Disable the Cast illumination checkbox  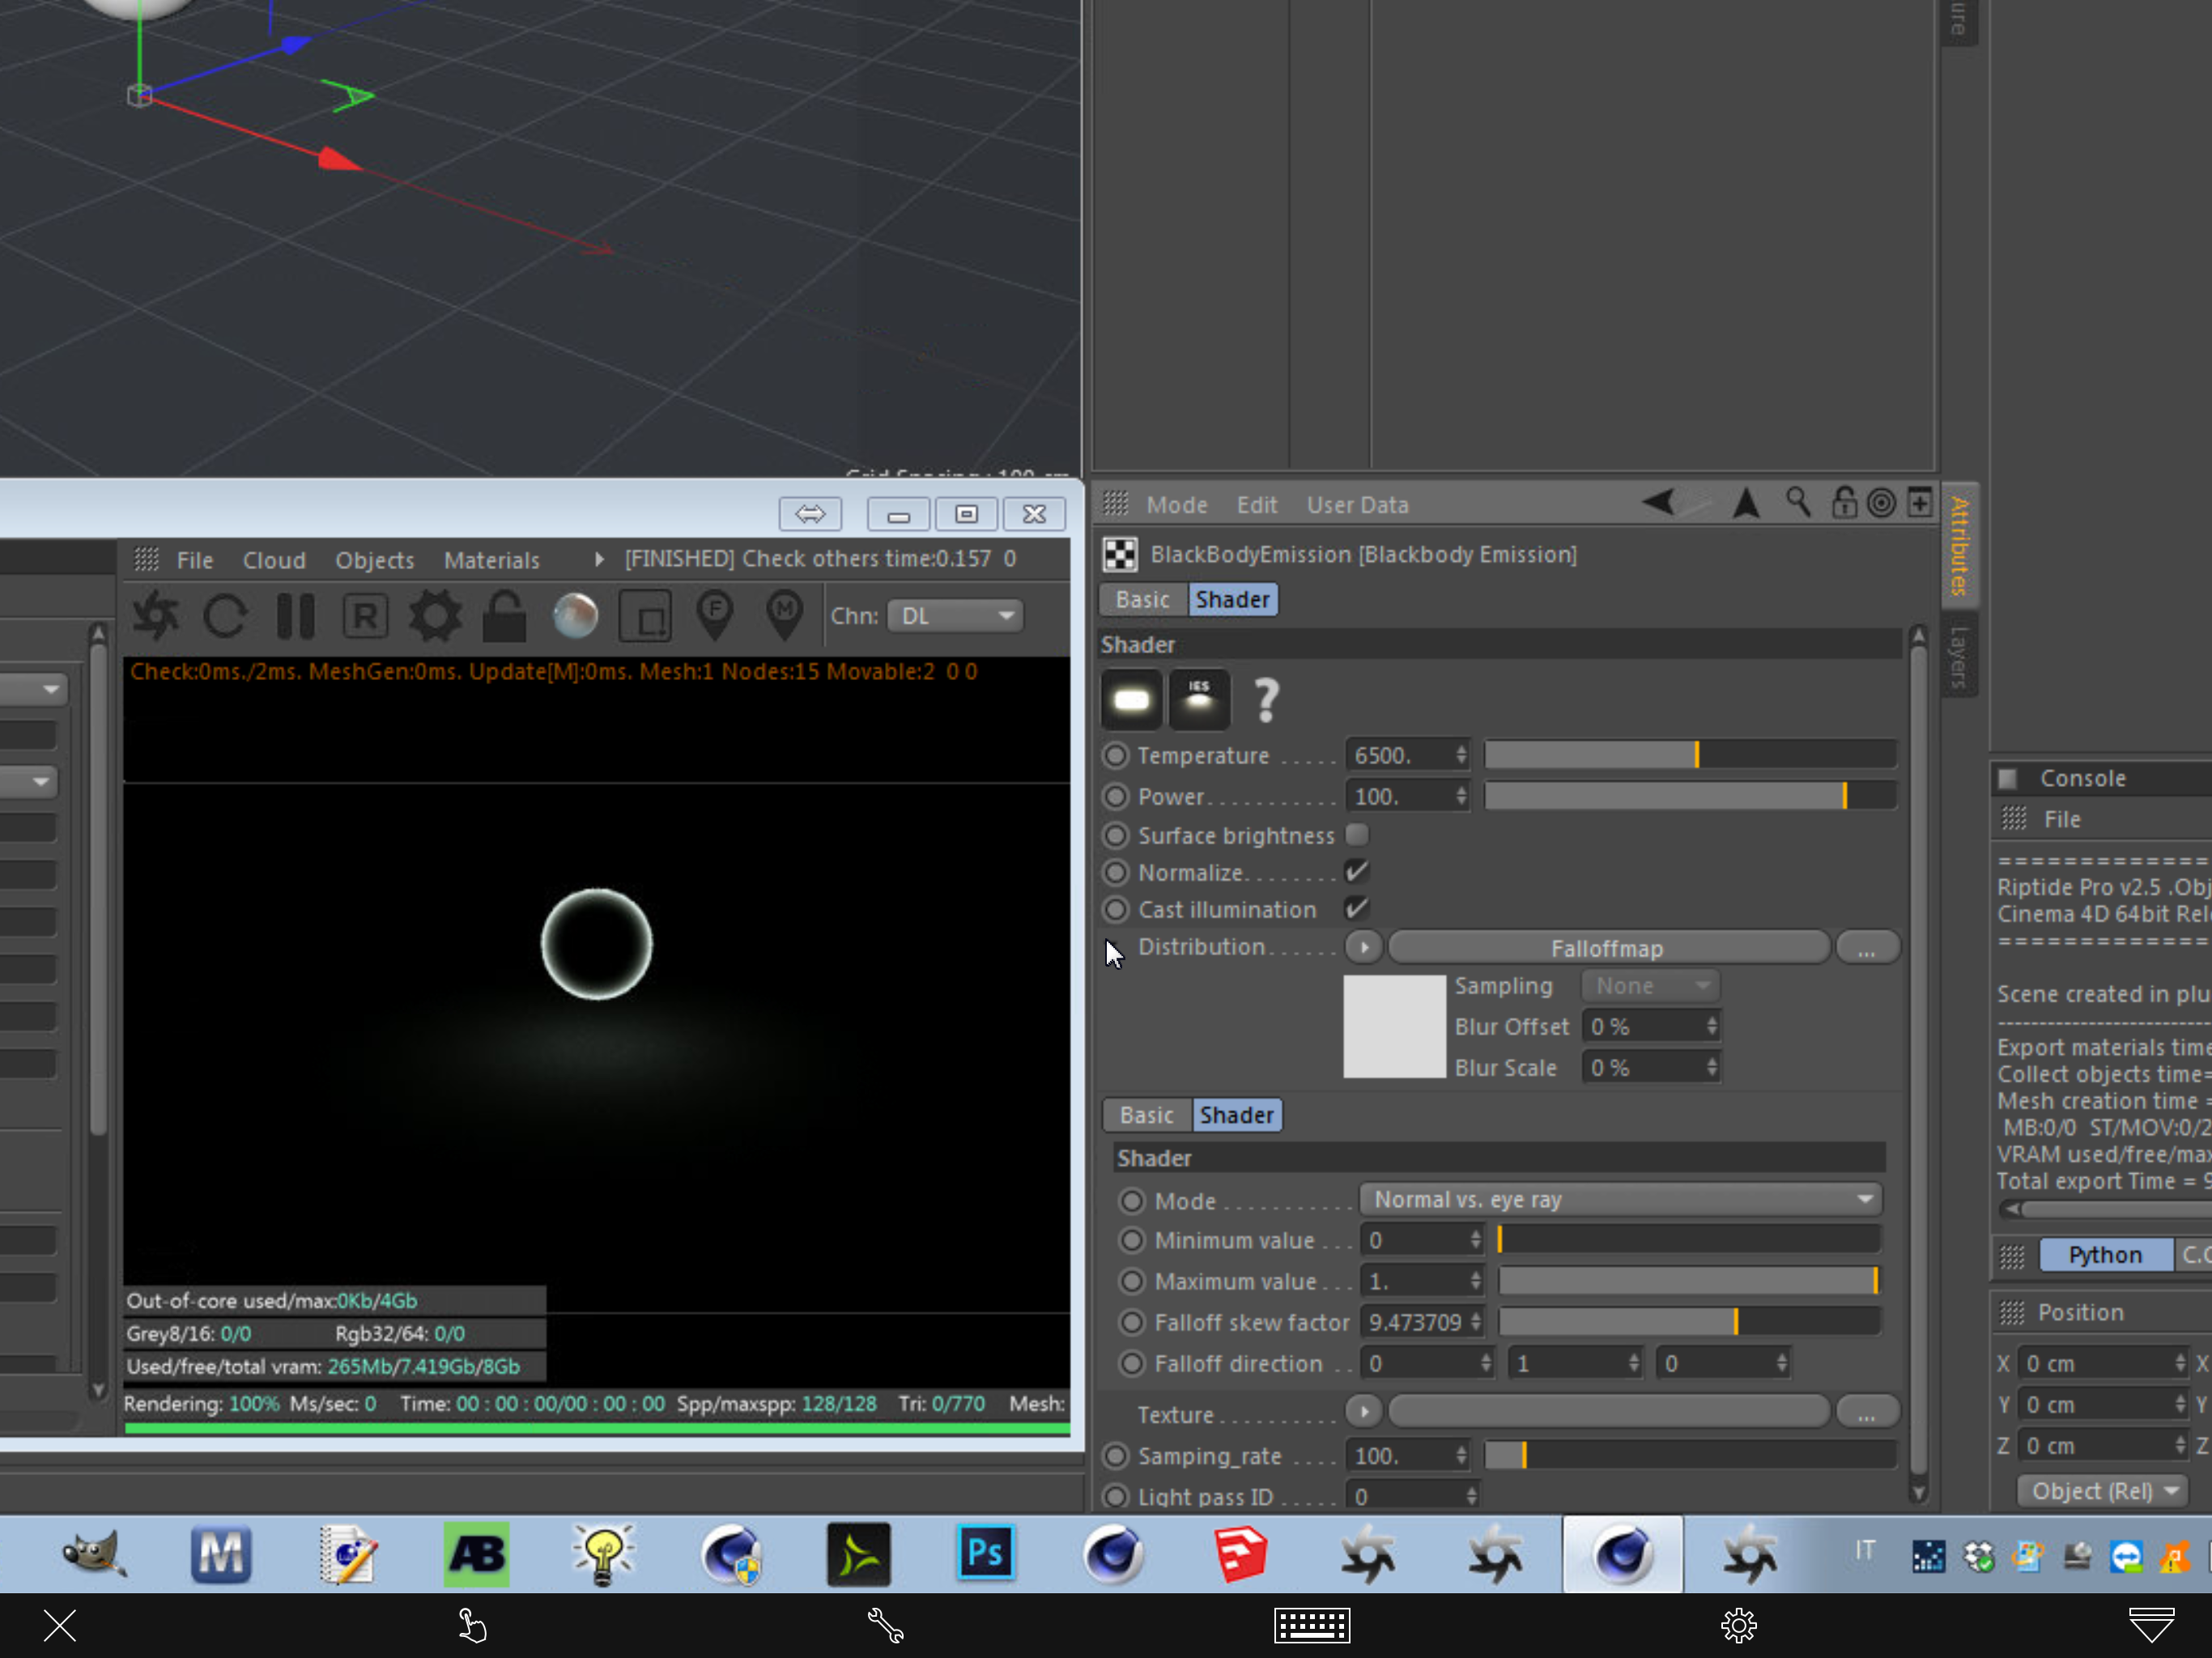[x=1356, y=909]
